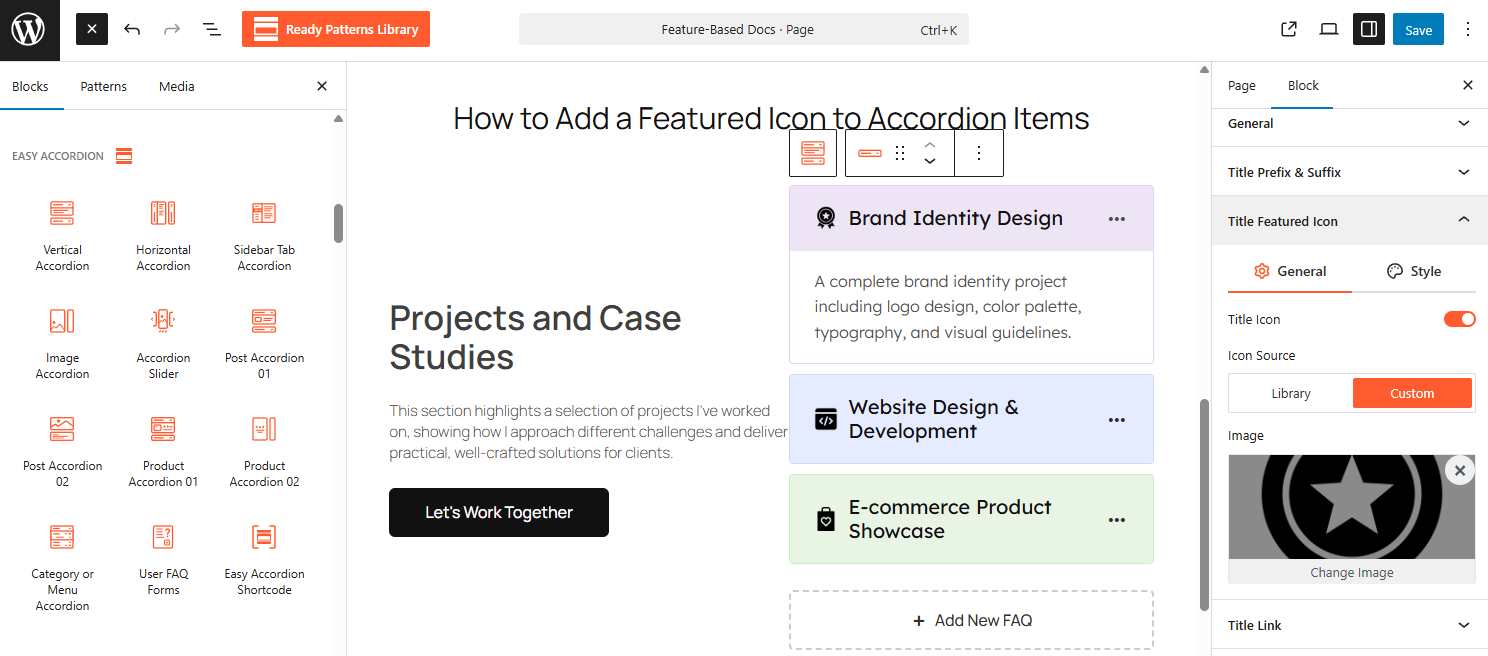Insert the Accordion Slider block

click(163, 343)
